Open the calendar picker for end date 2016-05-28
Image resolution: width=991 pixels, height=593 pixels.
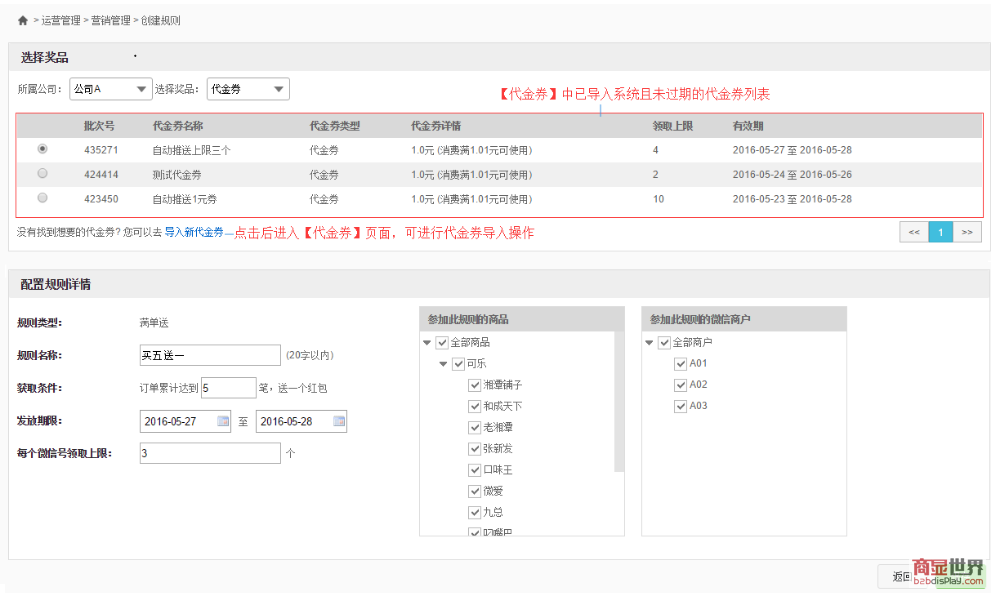(339, 421)
